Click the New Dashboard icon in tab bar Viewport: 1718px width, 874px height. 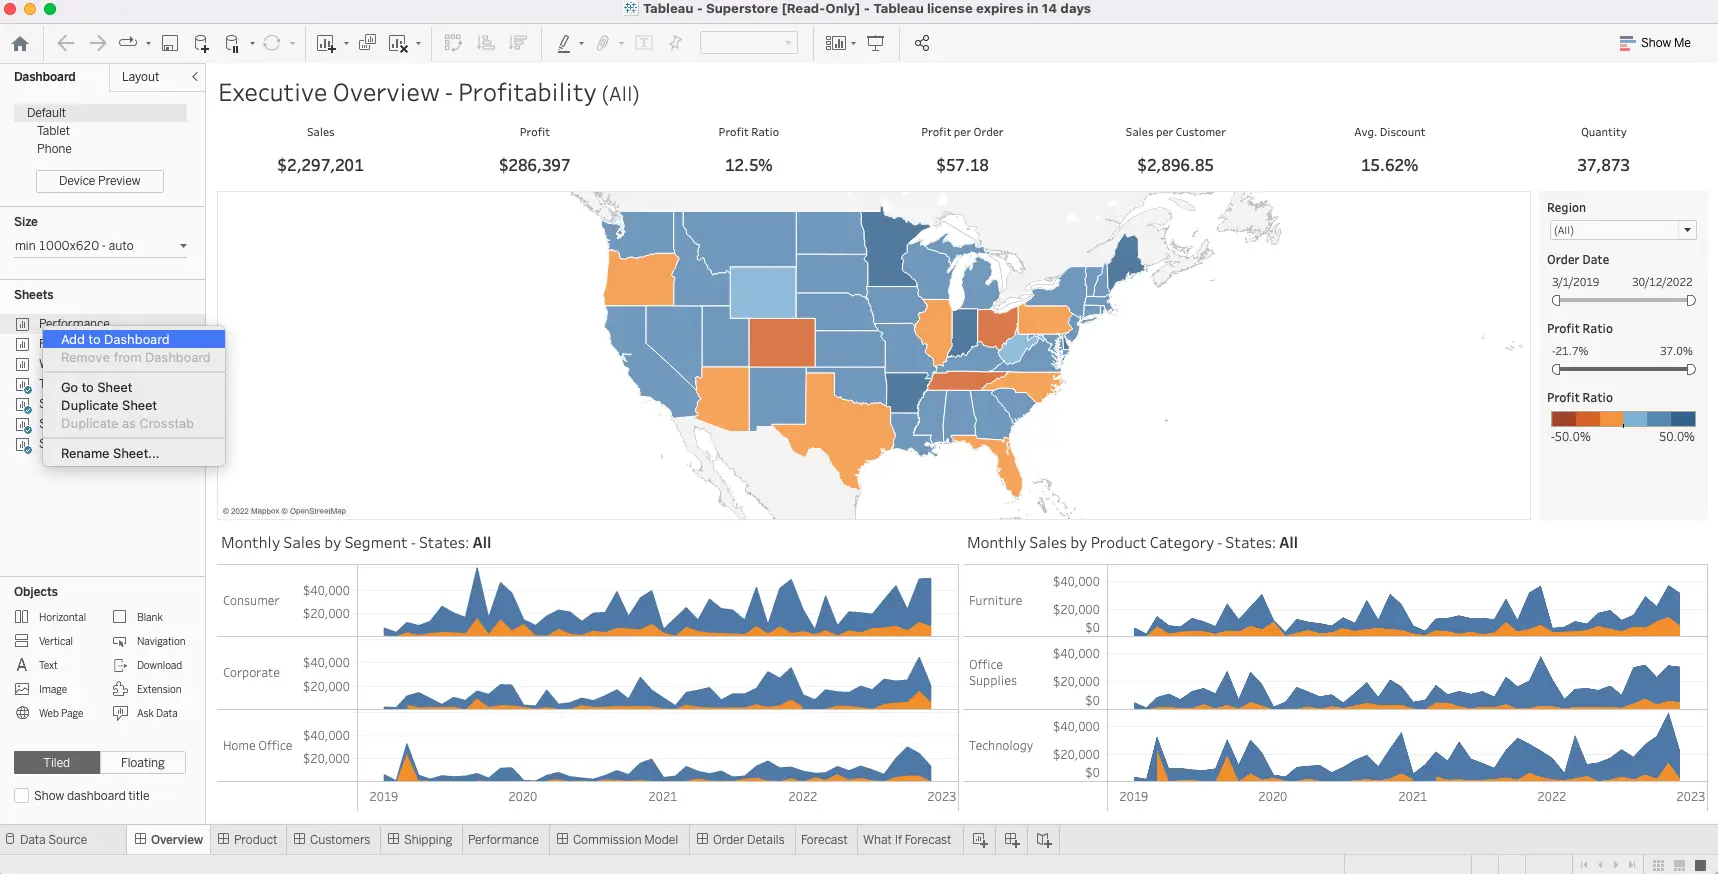tap(1012, 840)
